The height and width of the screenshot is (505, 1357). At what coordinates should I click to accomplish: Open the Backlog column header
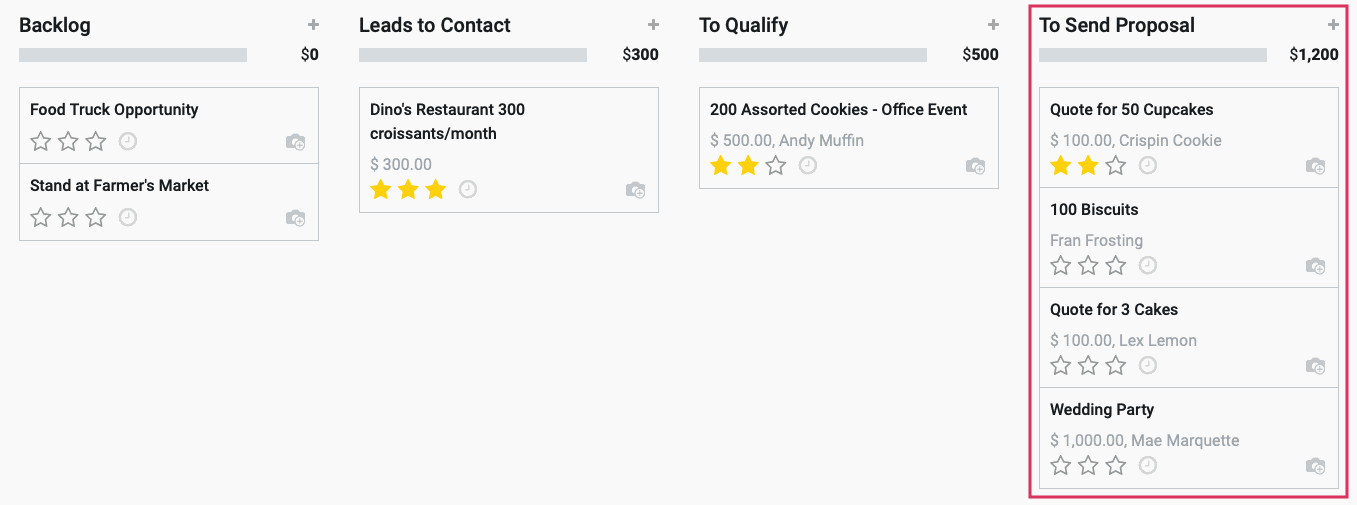click(55, 26)
